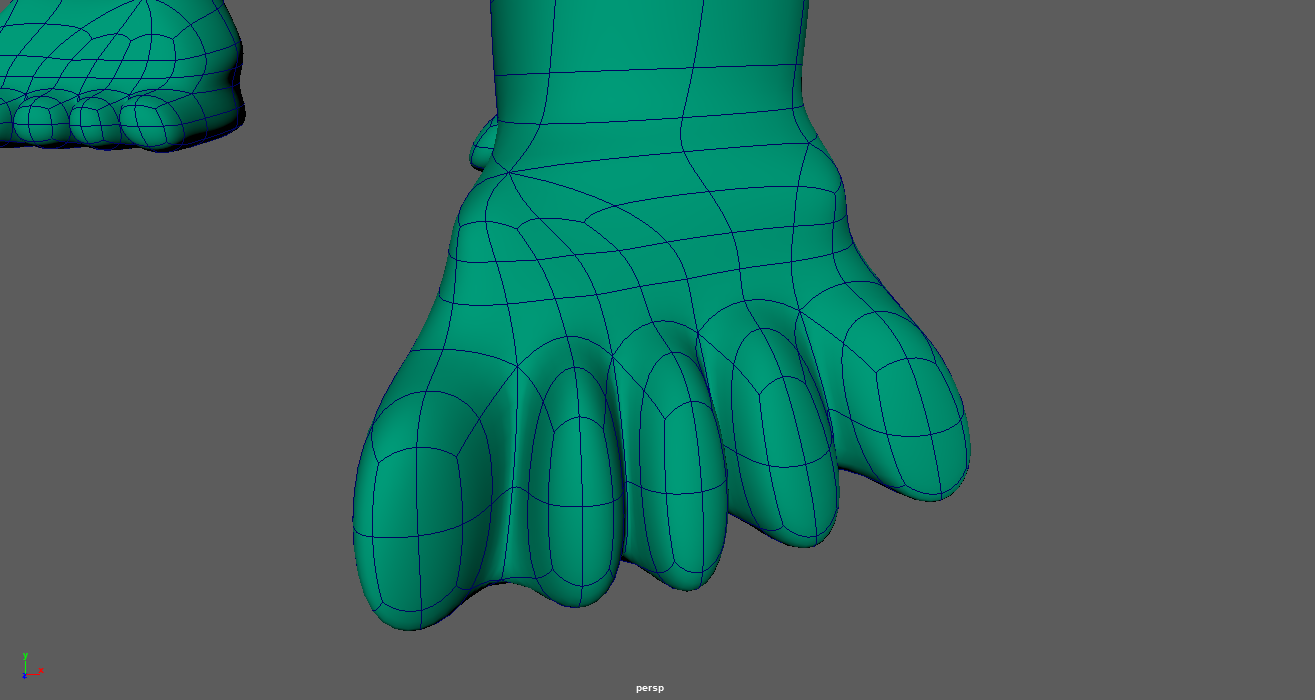The width and height of the screenshot is (1315, 700).
Task: Click the tip of the middle toe
Action: (x=688, y=570)
